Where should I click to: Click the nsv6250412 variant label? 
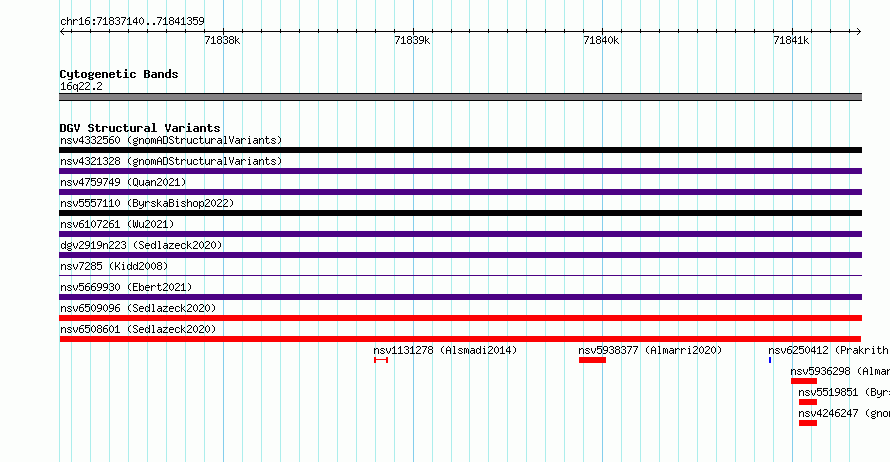[829, 350]
